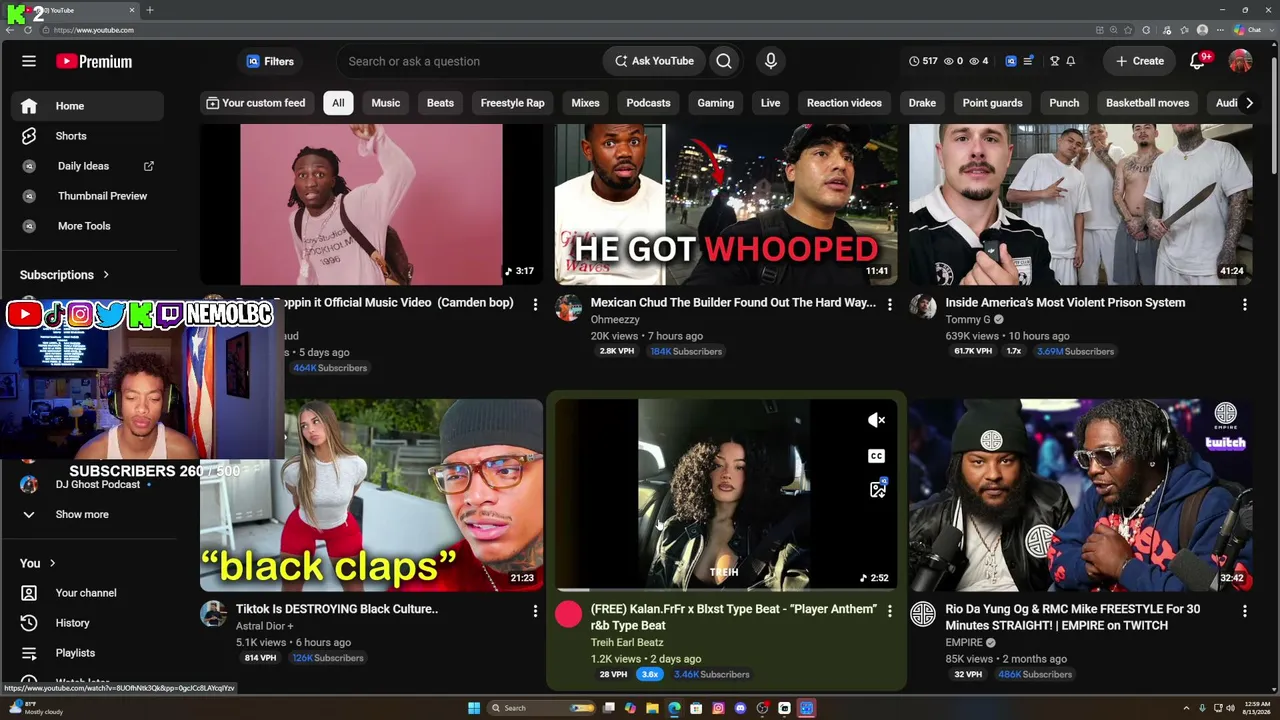Image resolution: width=1280 pixels, height=720 pixels.
Task: Show more category chips with the right arrow
Action: [1249, 103]
